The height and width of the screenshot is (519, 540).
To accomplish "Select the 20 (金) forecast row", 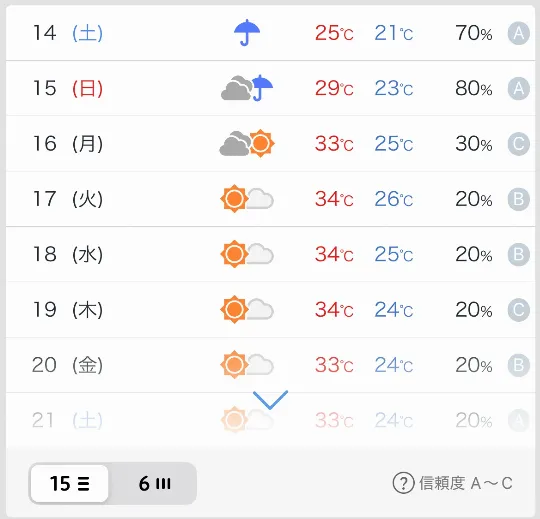I will pos(270,365).
